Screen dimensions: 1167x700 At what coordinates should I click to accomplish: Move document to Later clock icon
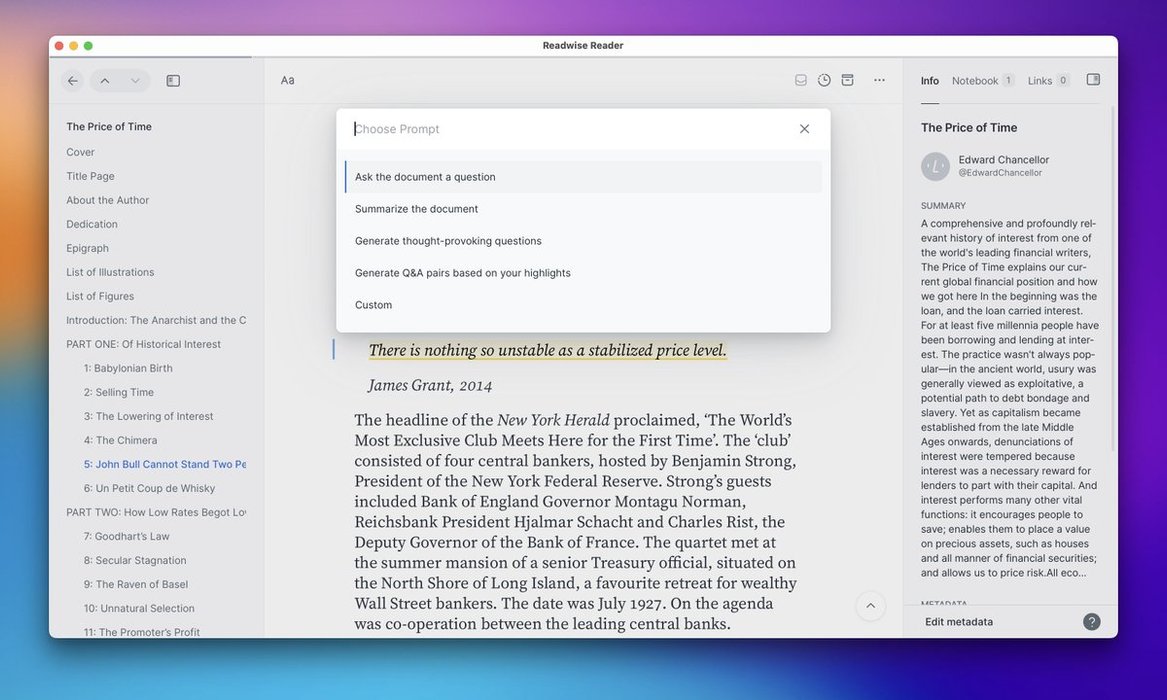824,80
